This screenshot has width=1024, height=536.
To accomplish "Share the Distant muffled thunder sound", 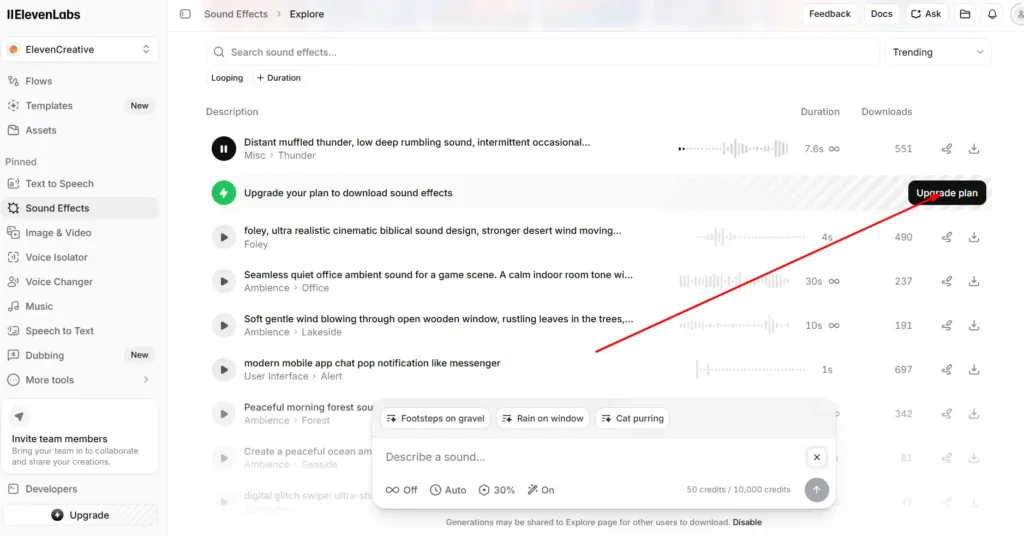I will (946, 149).
